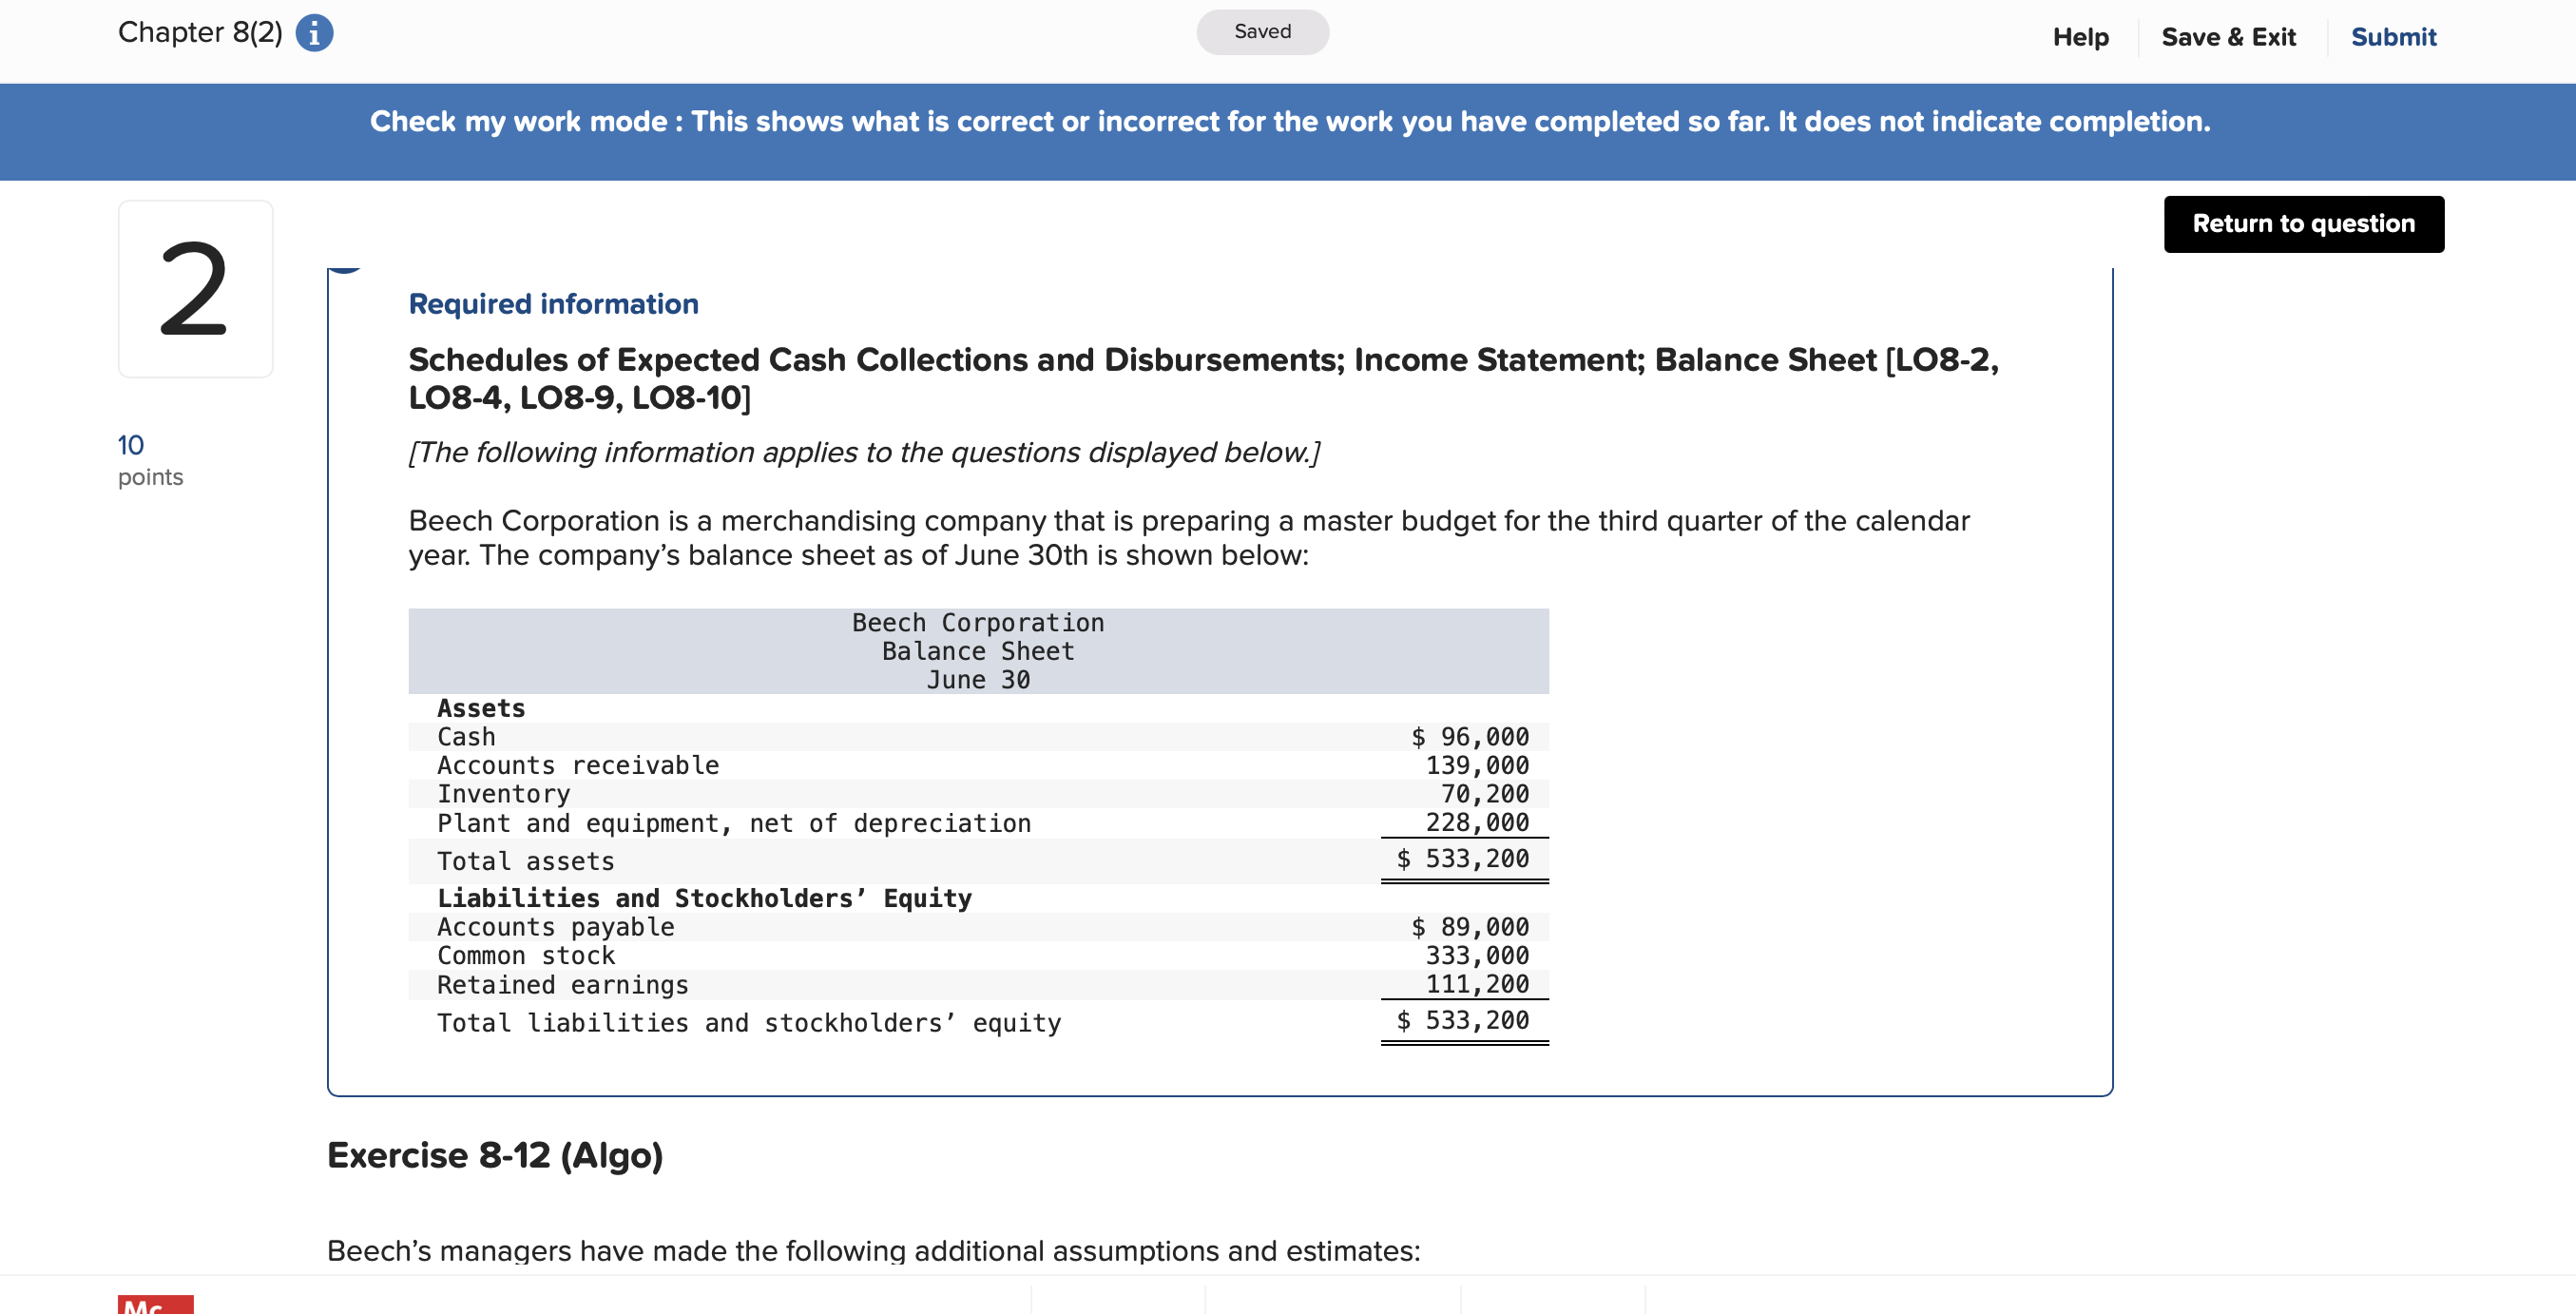Click the Total assets $533,200 value
The image size is (2576, 1314).
point(1462,859)
